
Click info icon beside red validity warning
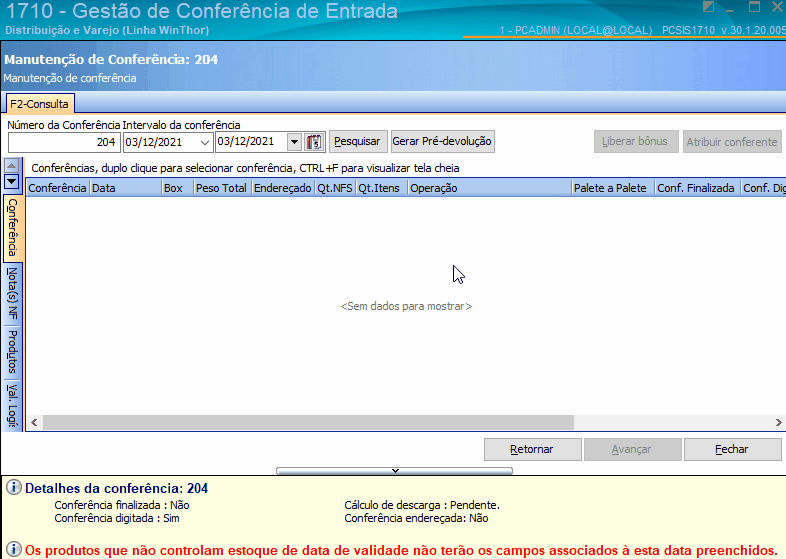click(x=14, y=549)
